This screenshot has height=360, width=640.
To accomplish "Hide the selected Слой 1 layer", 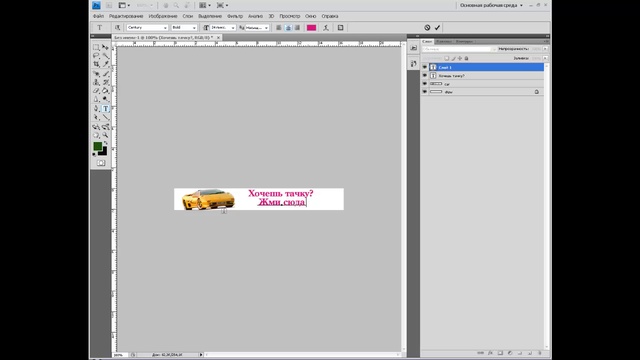I will [x=424, y=67].
